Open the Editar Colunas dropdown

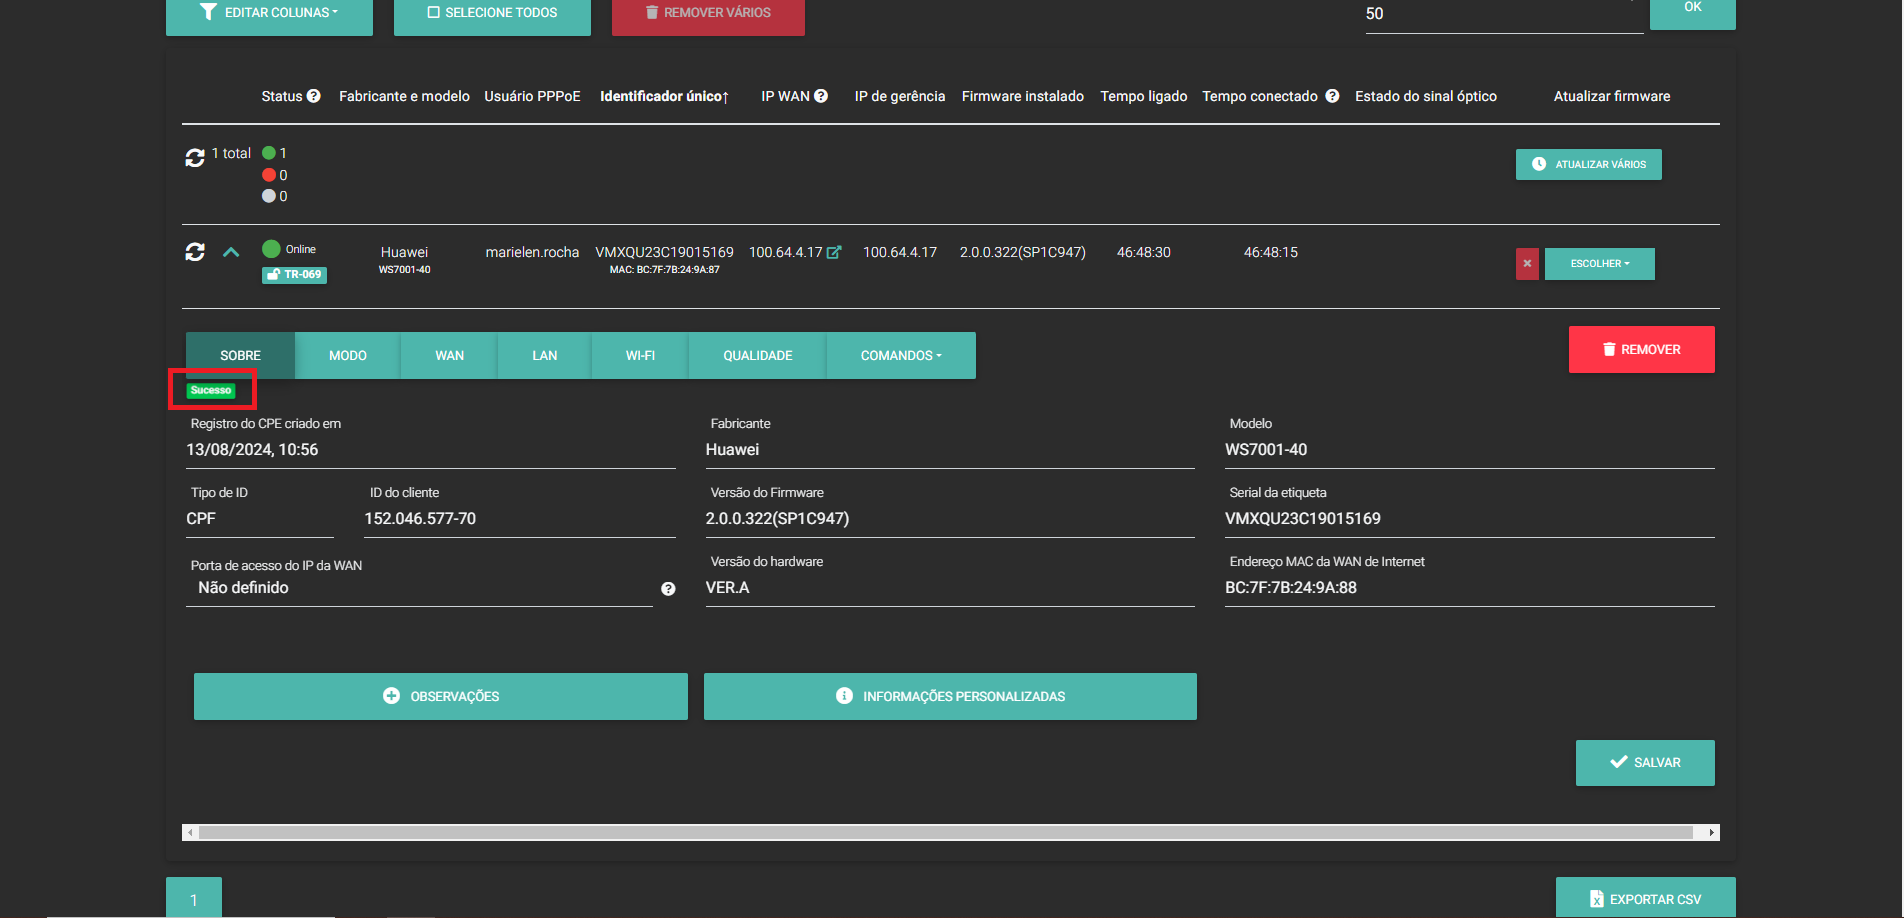click(269, 13)
